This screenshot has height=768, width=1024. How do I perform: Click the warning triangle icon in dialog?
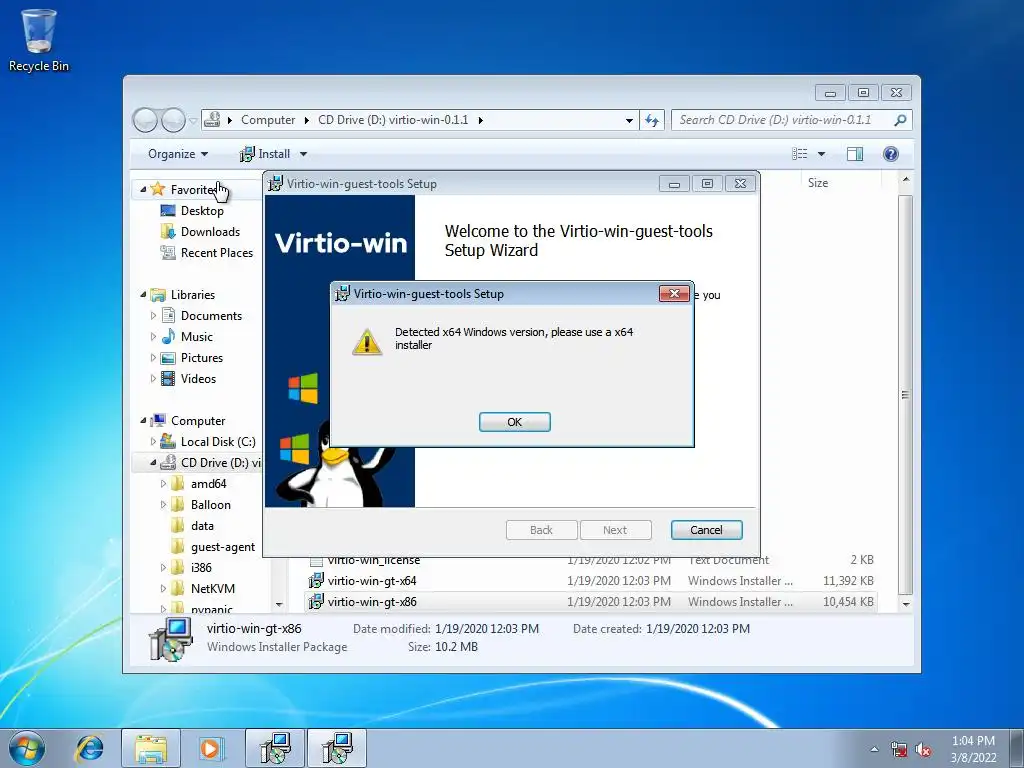coord(367,342)
